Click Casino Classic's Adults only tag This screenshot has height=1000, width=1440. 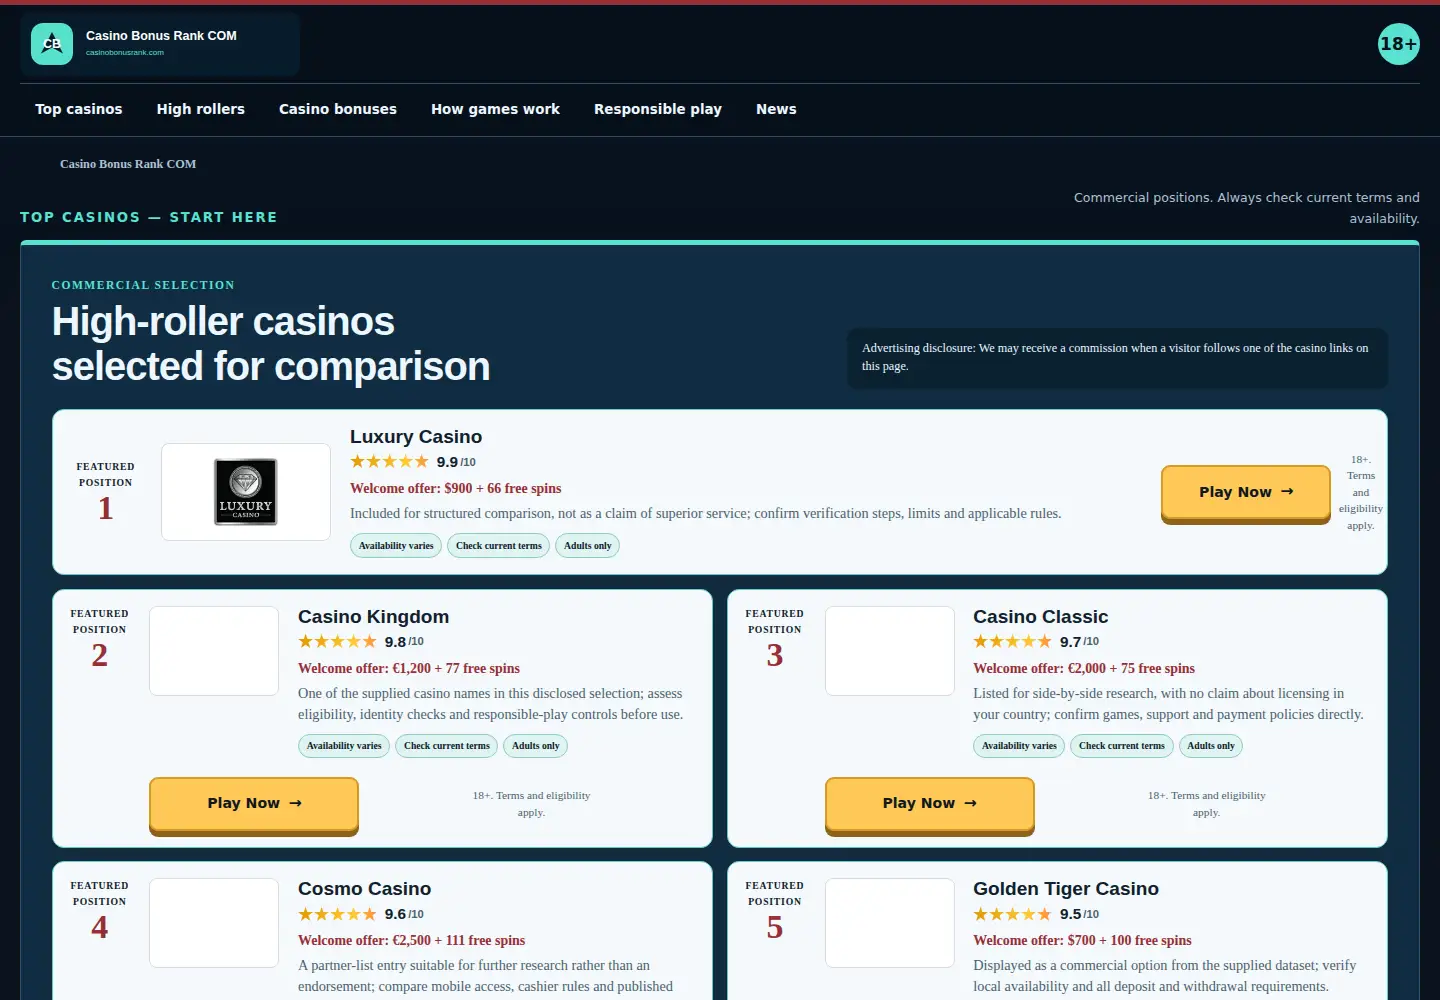(1211, 746)
